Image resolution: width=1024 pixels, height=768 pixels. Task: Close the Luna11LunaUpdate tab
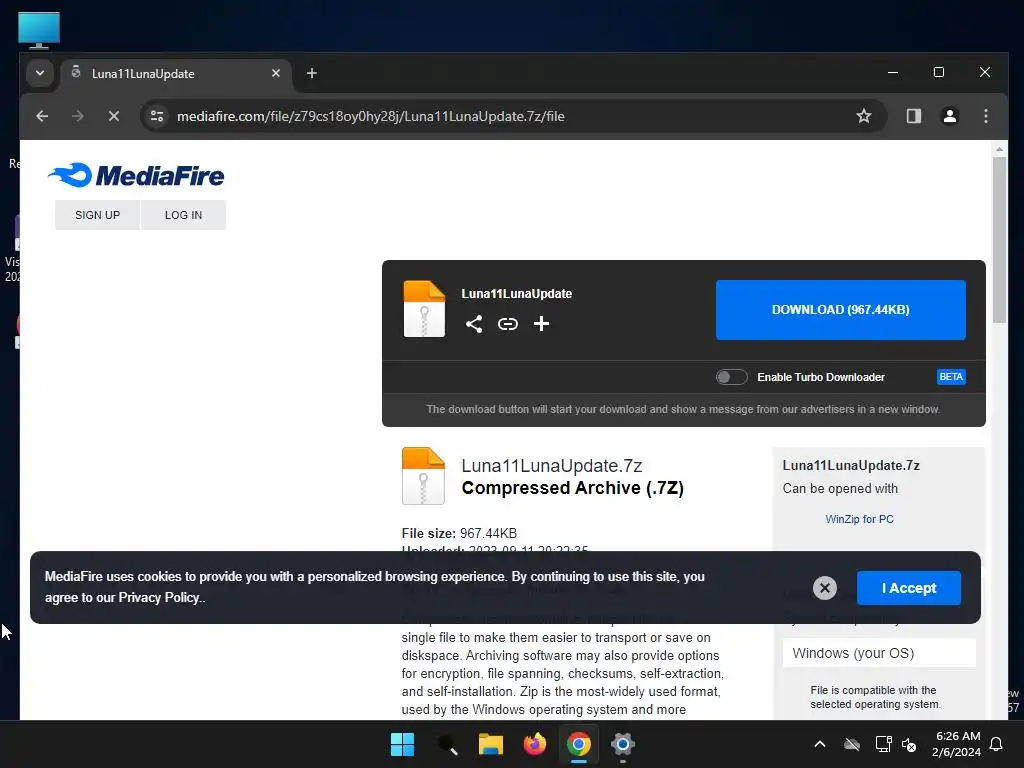[276, 73]
